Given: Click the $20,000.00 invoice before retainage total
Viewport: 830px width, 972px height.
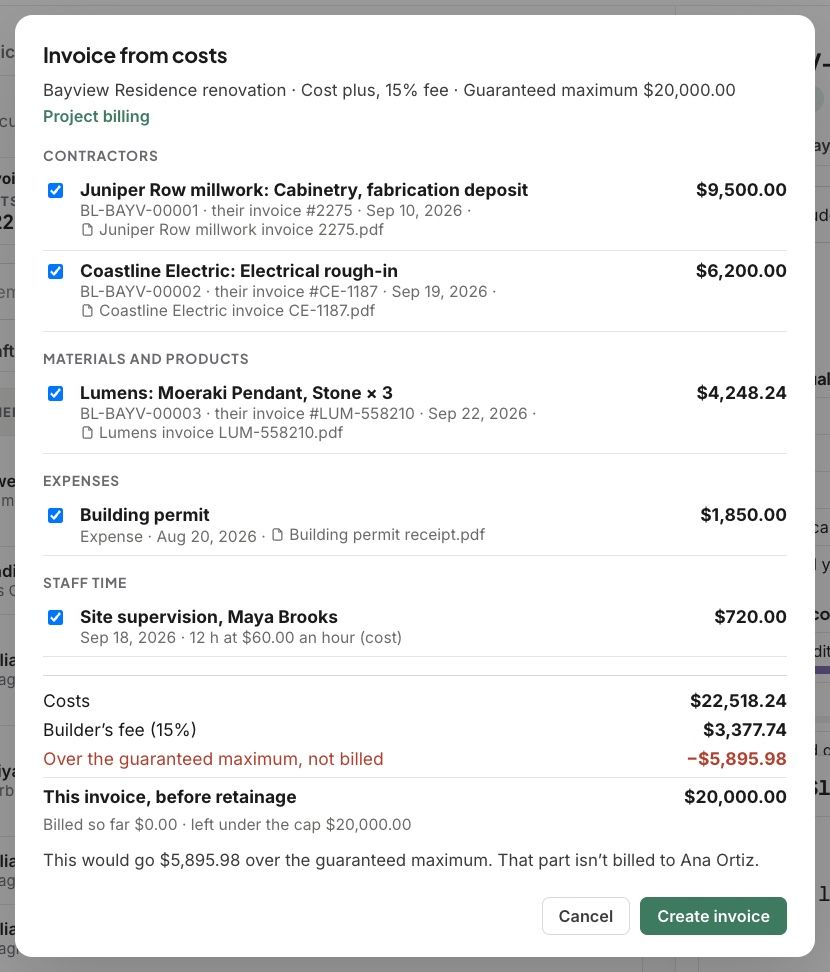Looking at the screenshot, I should (735, 797).
